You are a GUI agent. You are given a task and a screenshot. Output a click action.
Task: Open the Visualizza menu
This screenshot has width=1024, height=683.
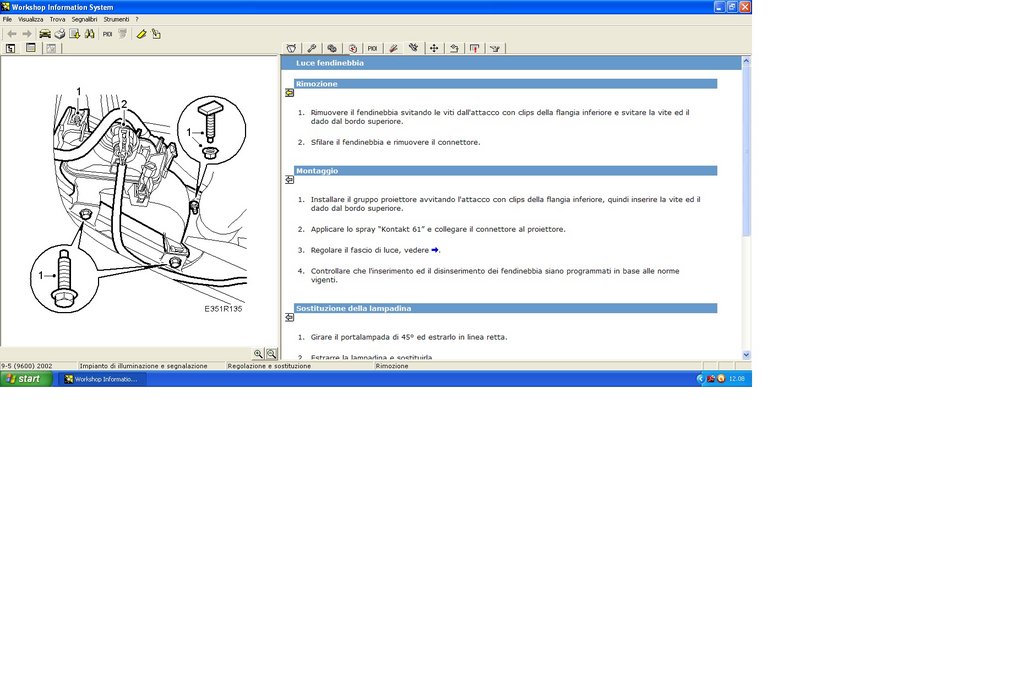pyautogui.click(x=30, y=20)
